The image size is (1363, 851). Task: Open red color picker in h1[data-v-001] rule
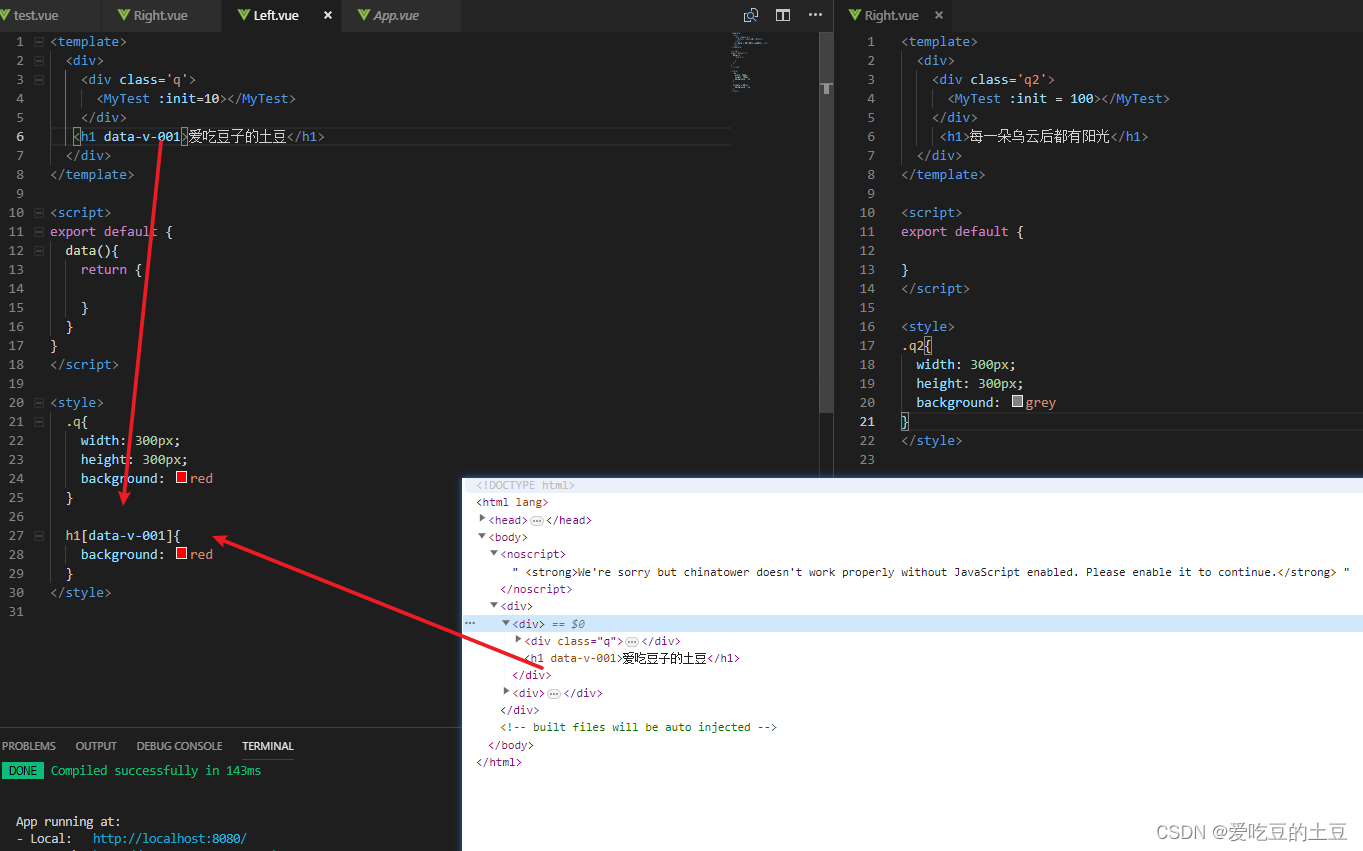pos(181,554)
